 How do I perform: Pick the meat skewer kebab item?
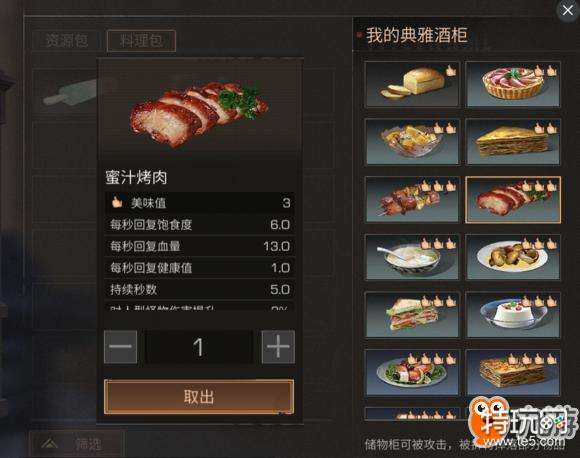tap(412, 200)
